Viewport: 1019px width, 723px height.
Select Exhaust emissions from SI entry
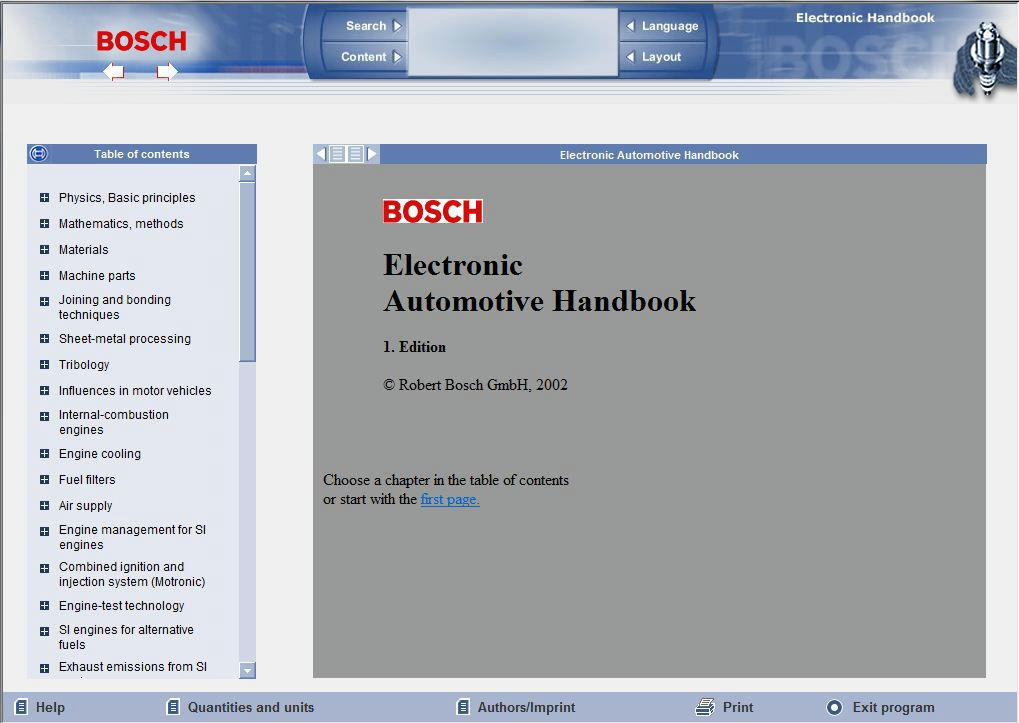(133, 667)
